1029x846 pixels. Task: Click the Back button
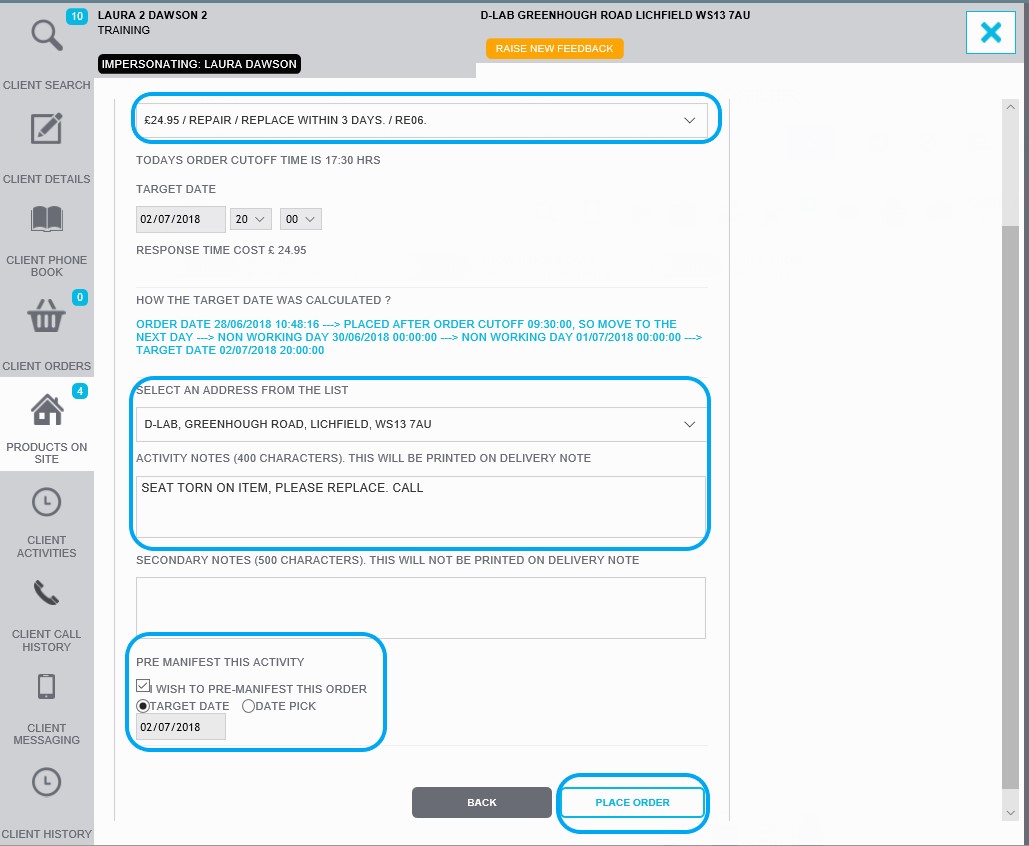(482, 803)
